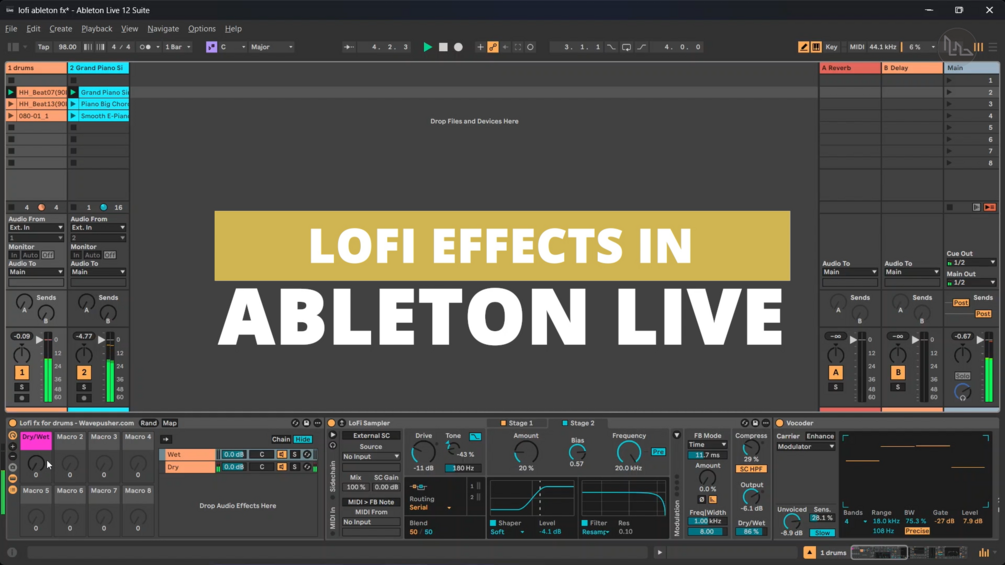This screenshot has height=565, width=1005.
Task: Click the Arrangement Record button
Action: pyautogui.click(x=458, y=47)
